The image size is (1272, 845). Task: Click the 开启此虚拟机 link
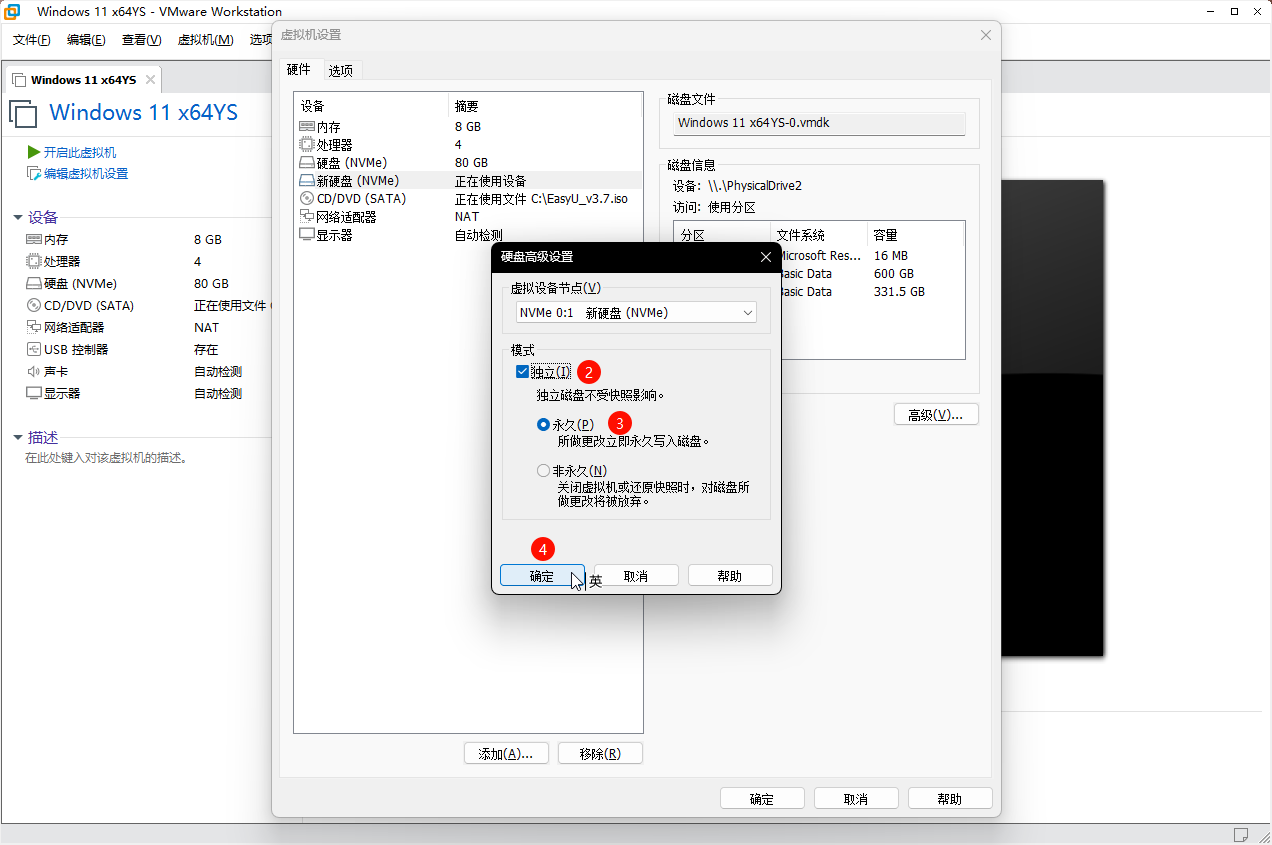click(80, 152)
